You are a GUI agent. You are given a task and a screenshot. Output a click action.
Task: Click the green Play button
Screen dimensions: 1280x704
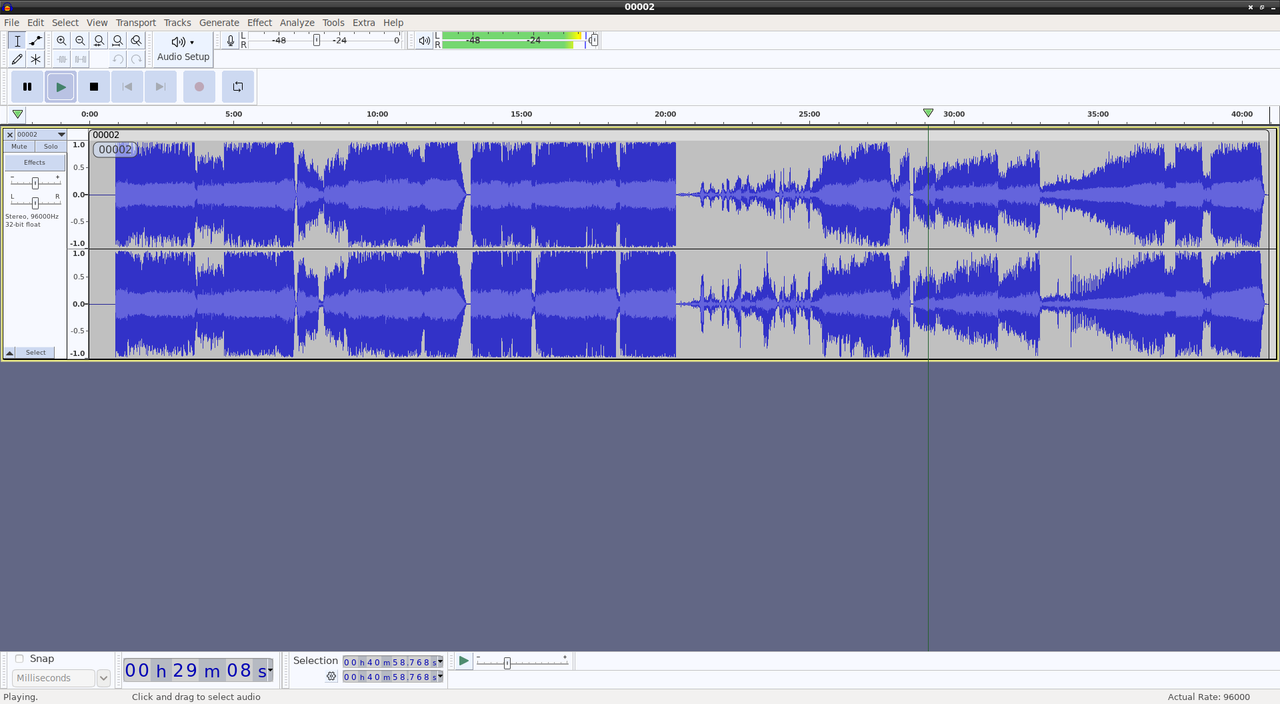(x=61, y=87)
